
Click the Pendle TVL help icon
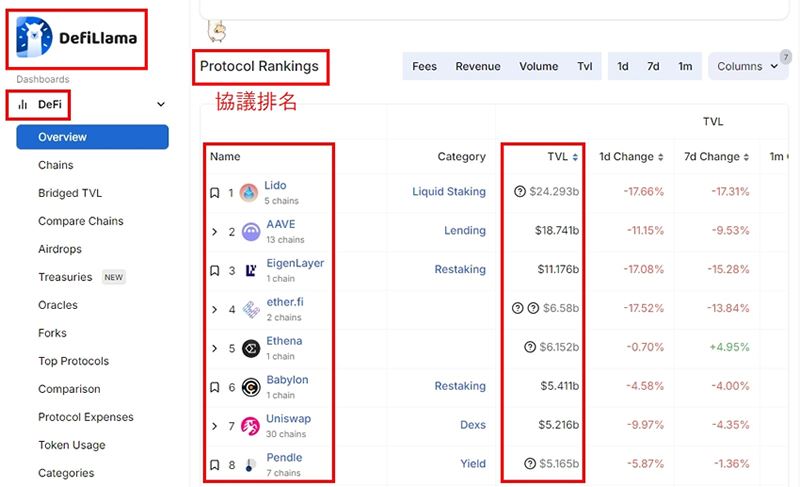(530, 464)
